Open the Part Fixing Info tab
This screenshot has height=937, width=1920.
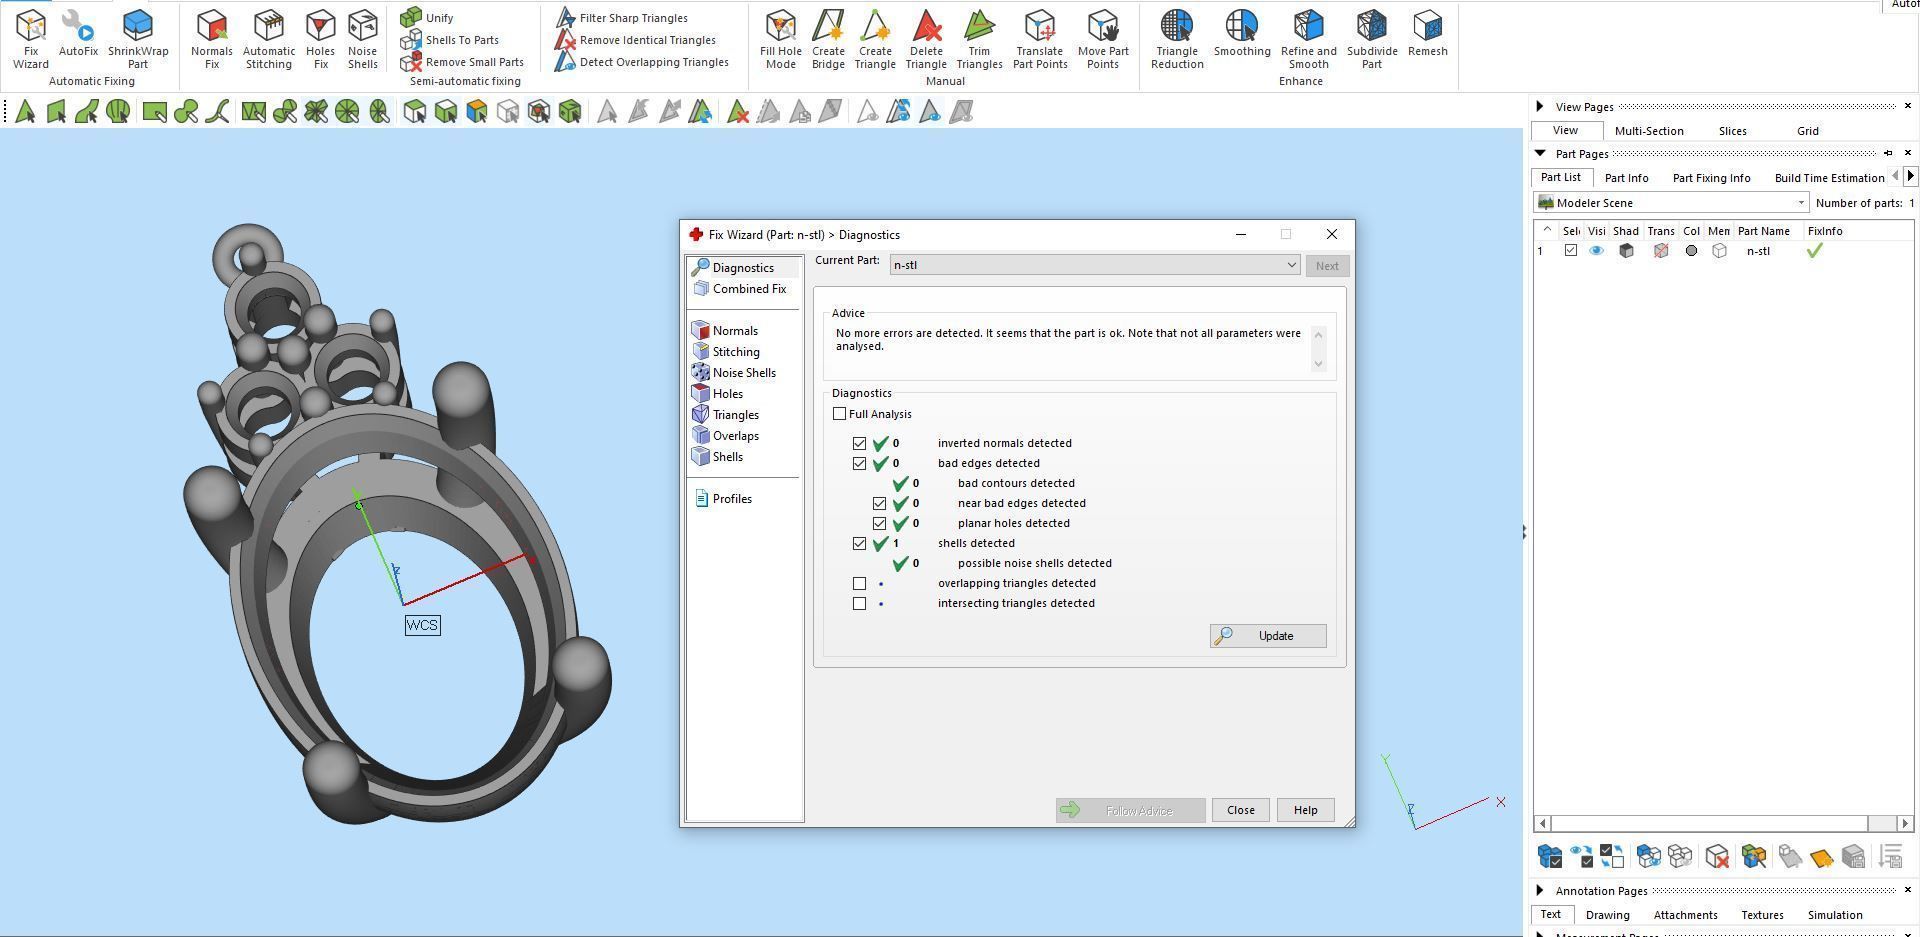1711,178
